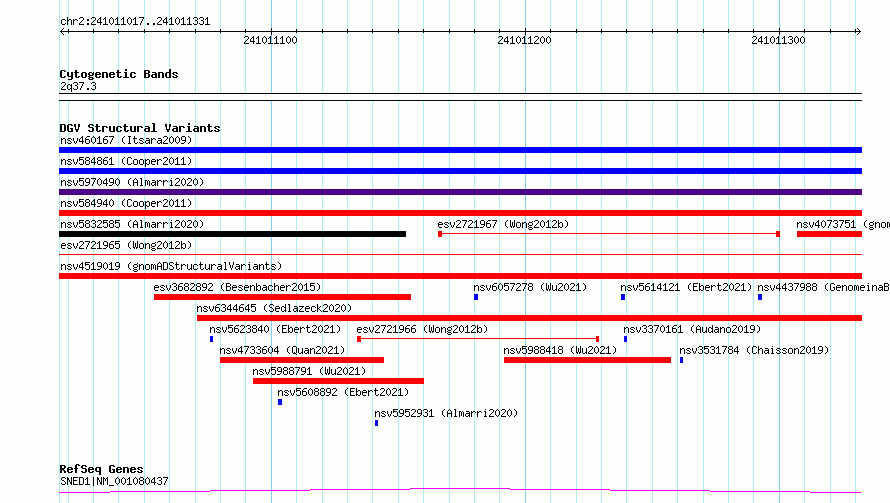Select nsv5623840 (Ebert2021) label

point(275,329)
